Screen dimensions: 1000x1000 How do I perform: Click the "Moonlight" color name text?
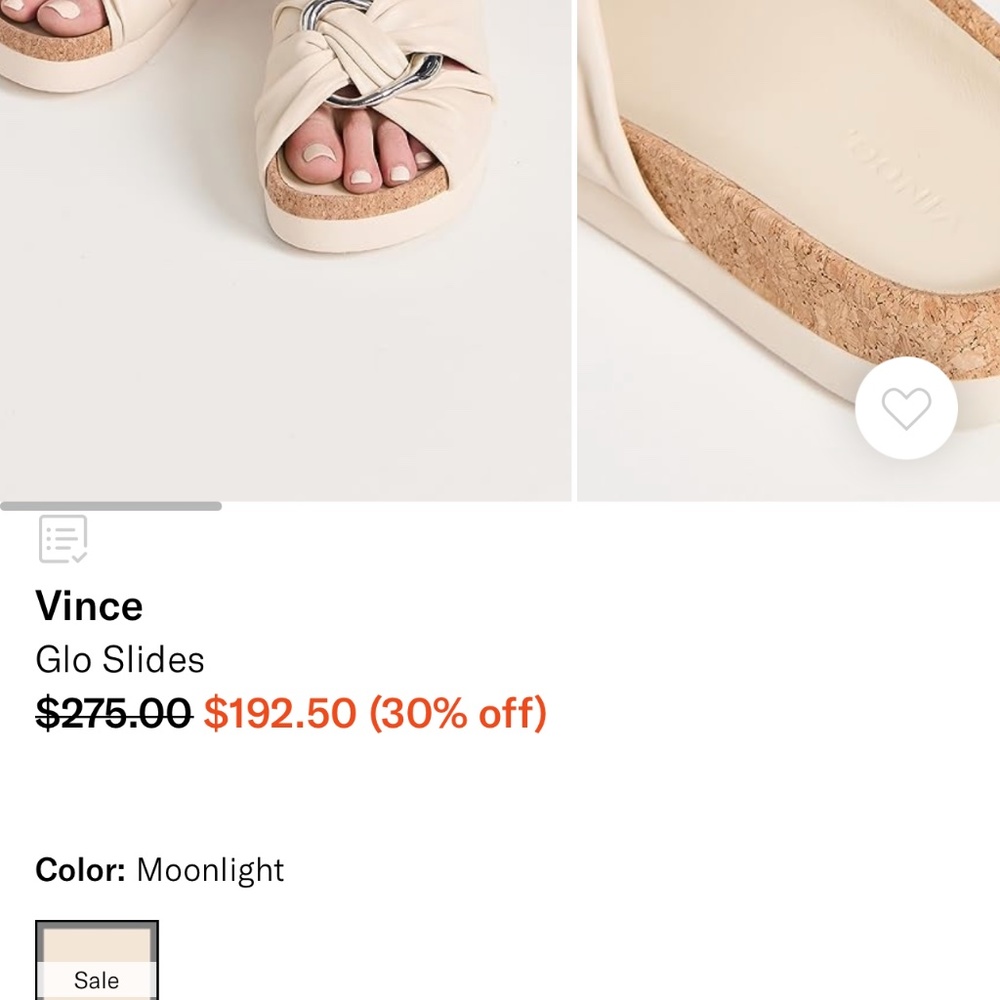(210, 870)
